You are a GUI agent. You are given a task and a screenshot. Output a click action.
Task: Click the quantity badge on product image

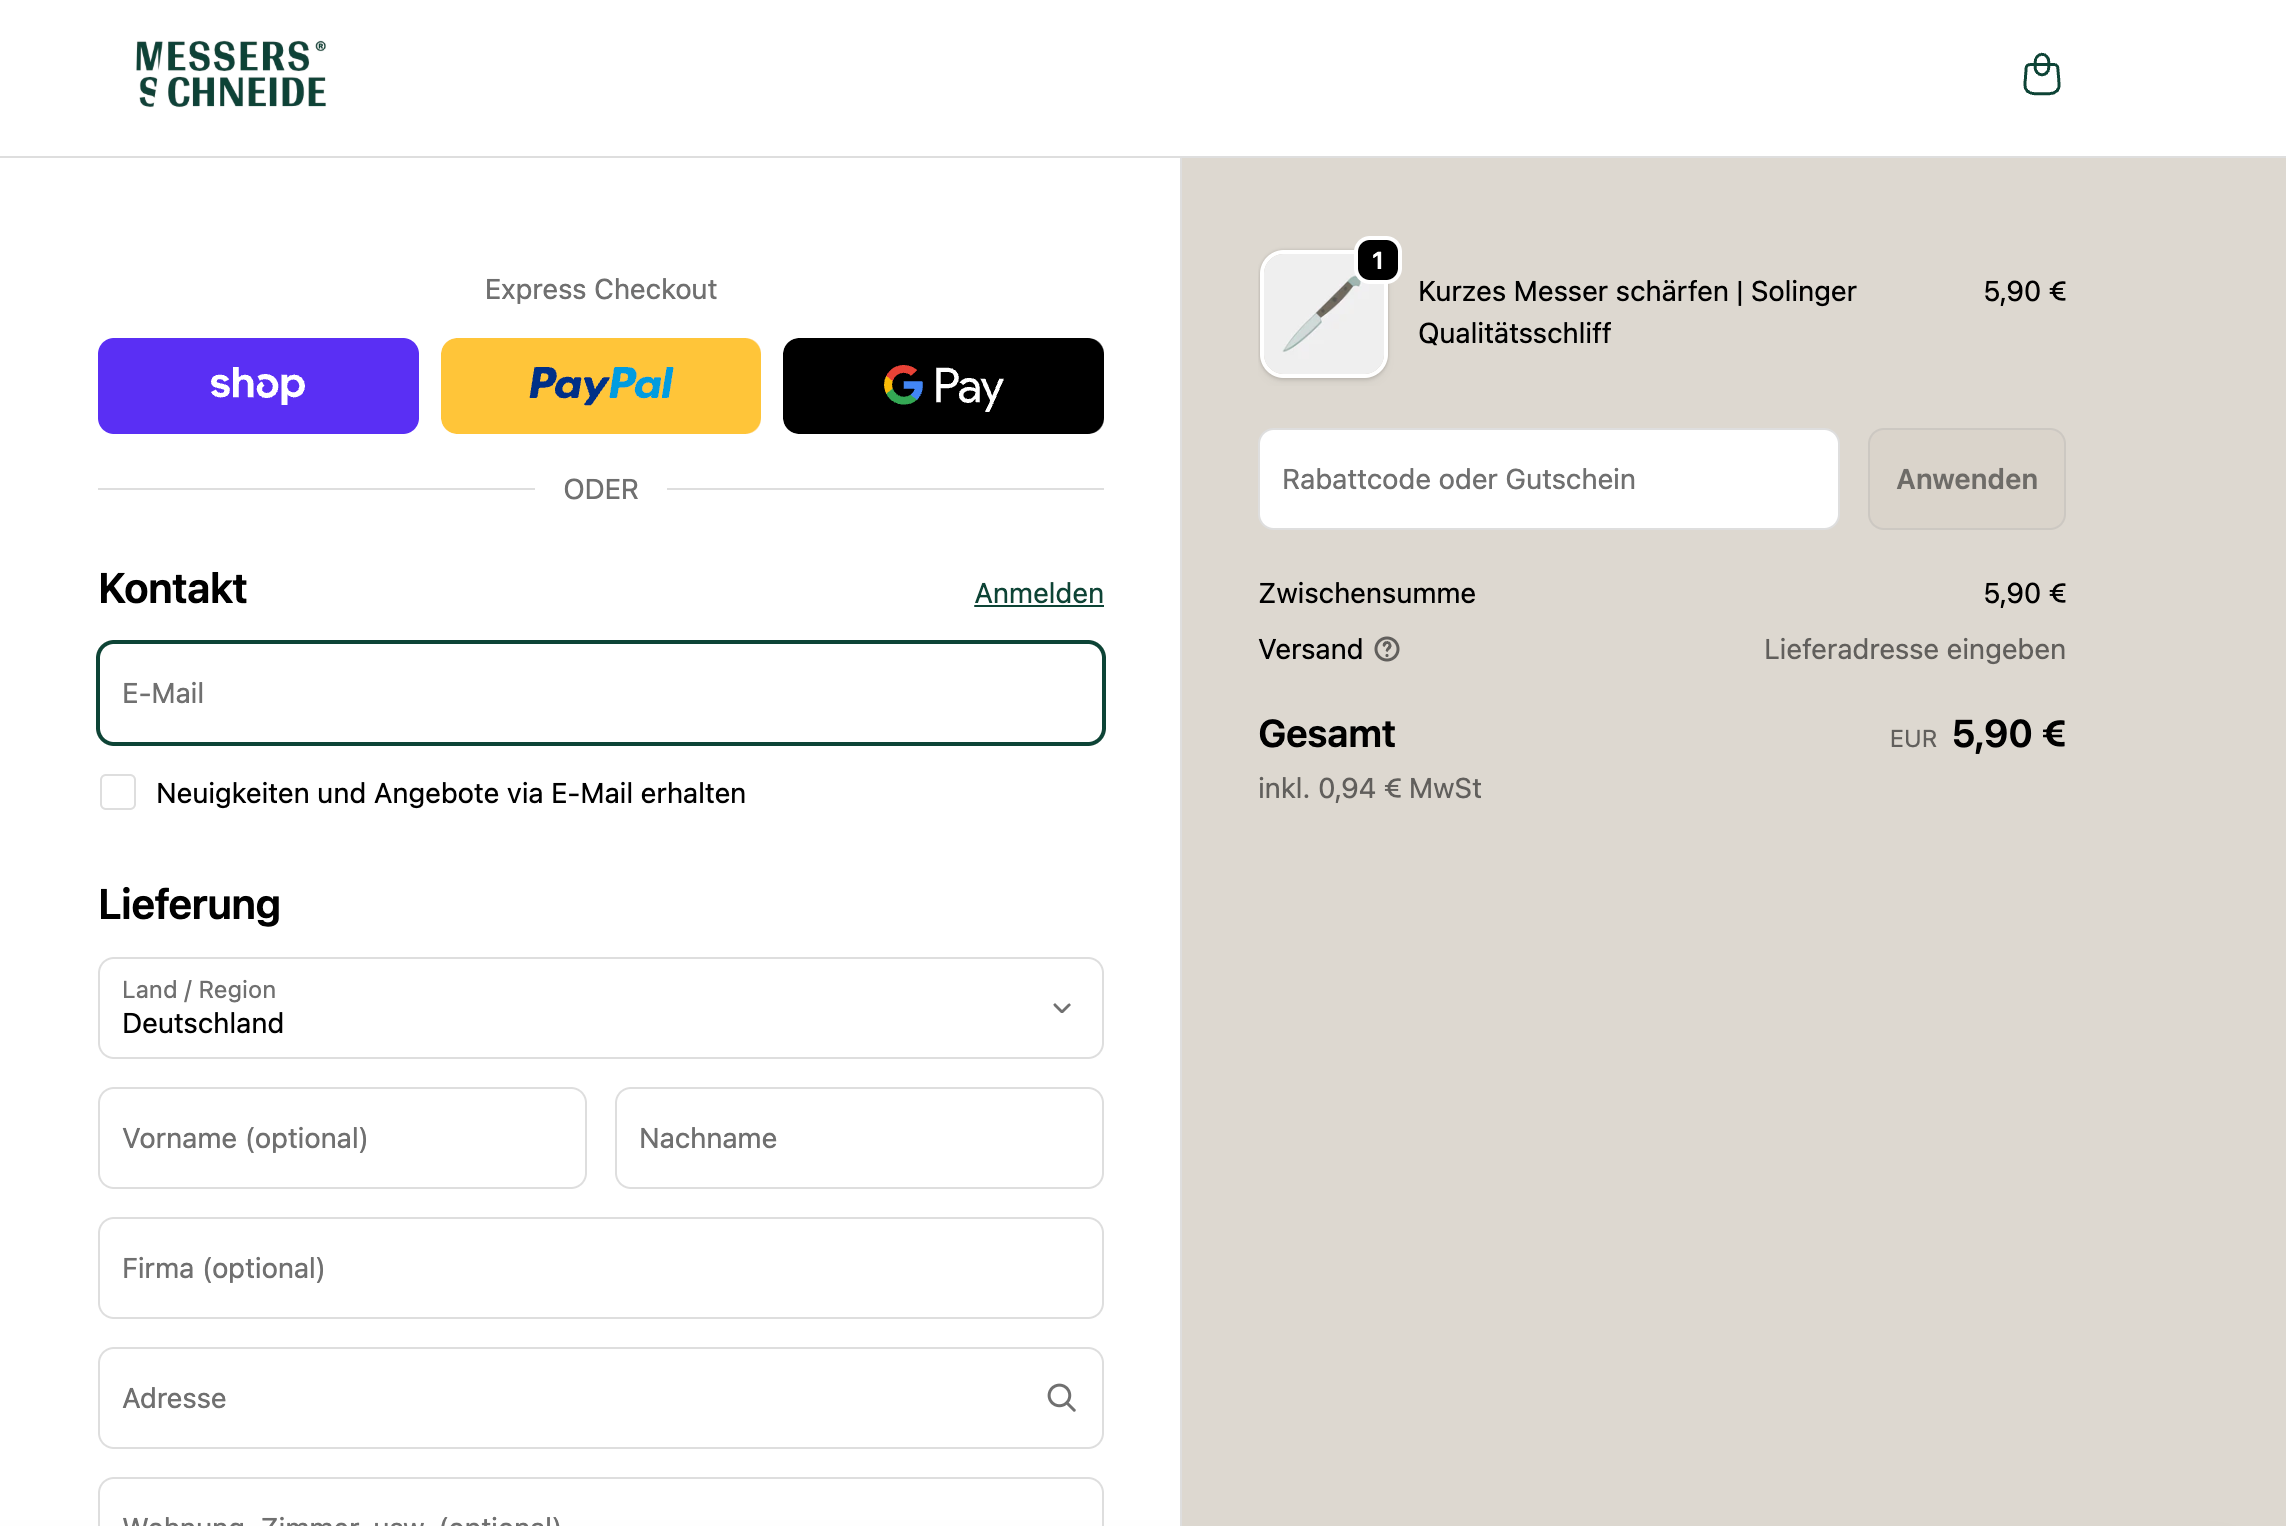tap(1377, 261)
